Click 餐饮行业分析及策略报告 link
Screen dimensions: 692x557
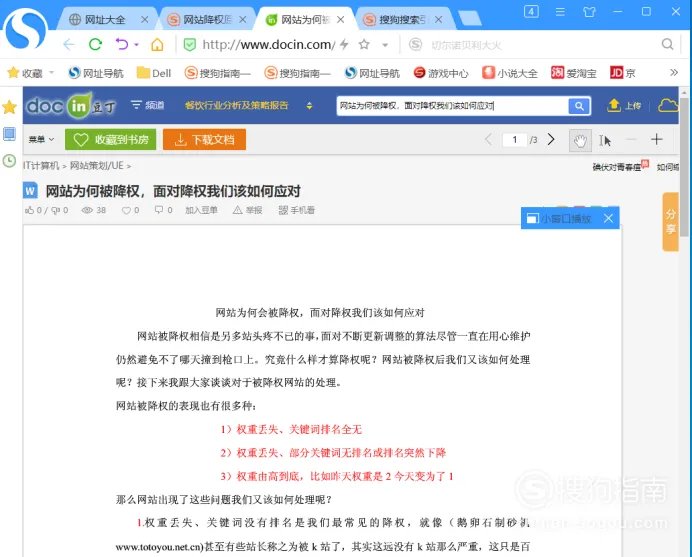(x=236, y=105)
